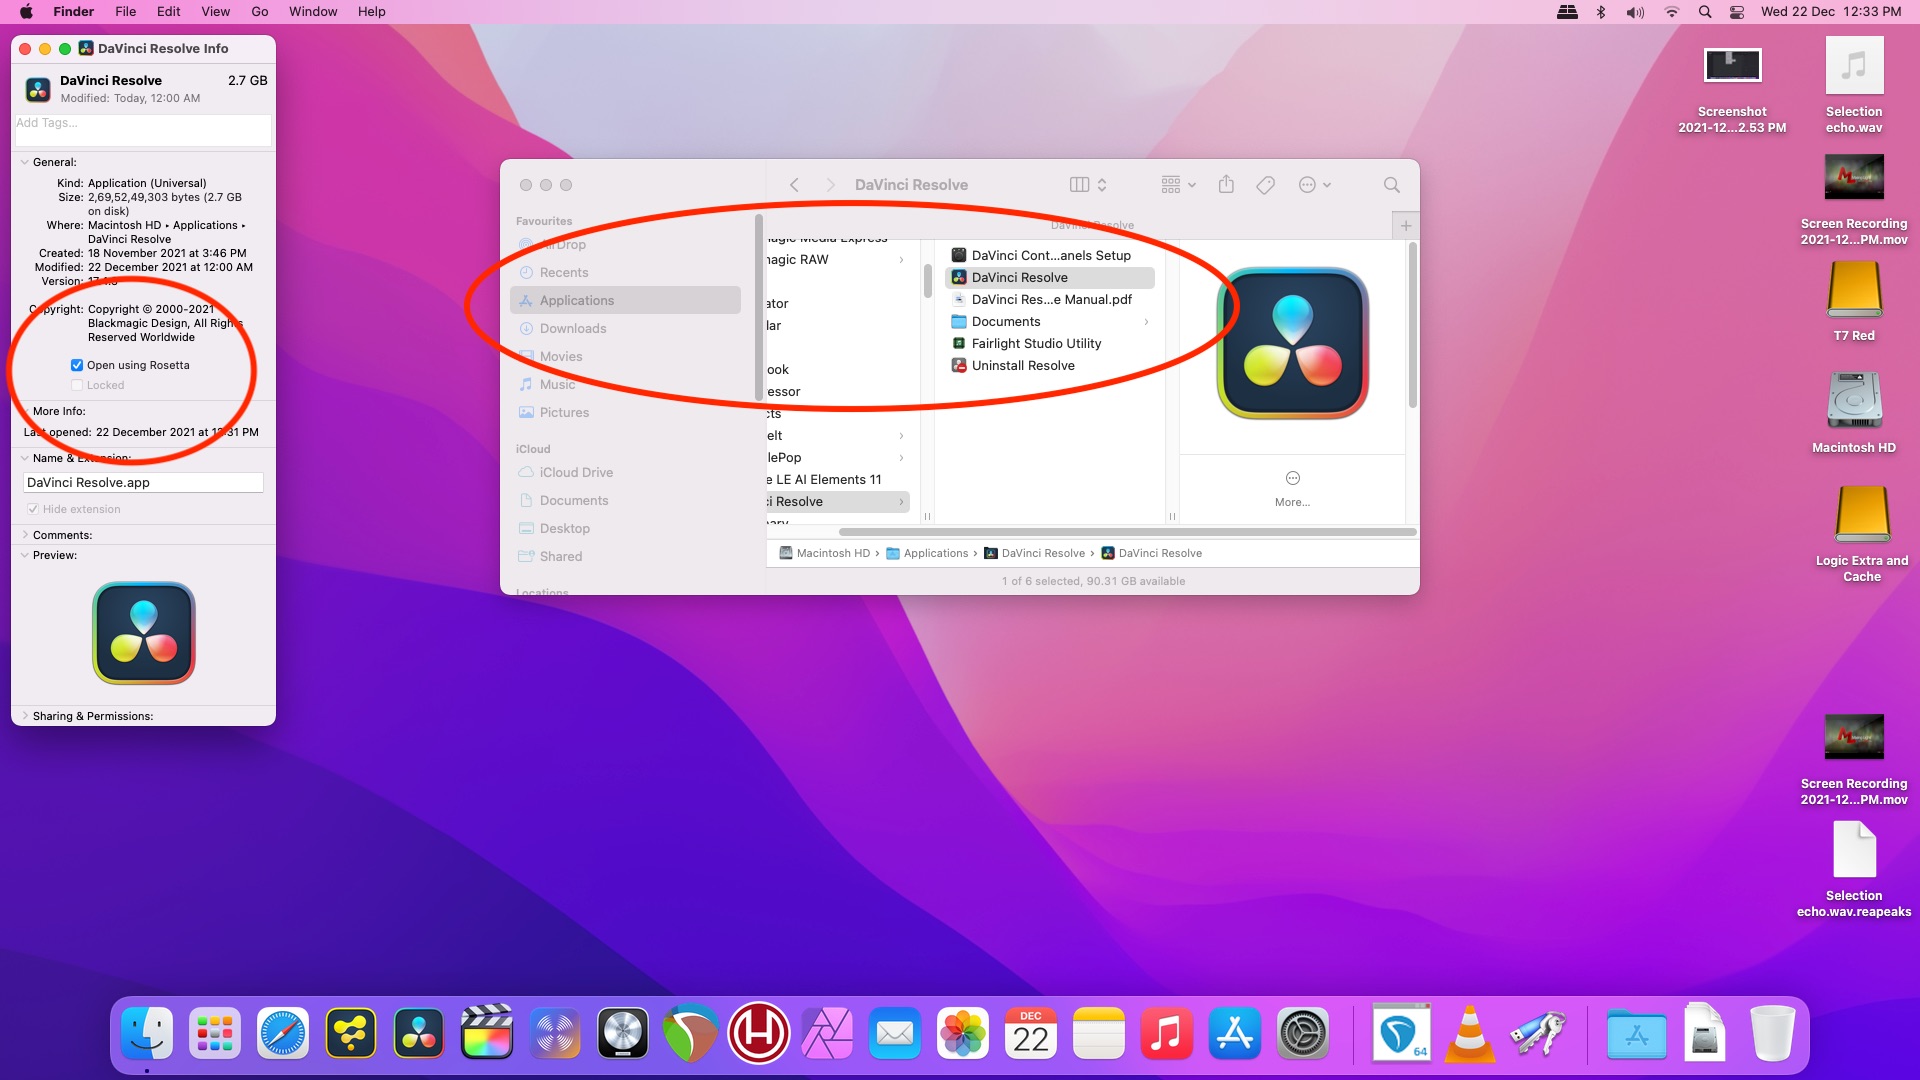The width and height of the screenshot is (1920, 1080).
Task: Open Mail from the Dock
Action: point(895,1033)
